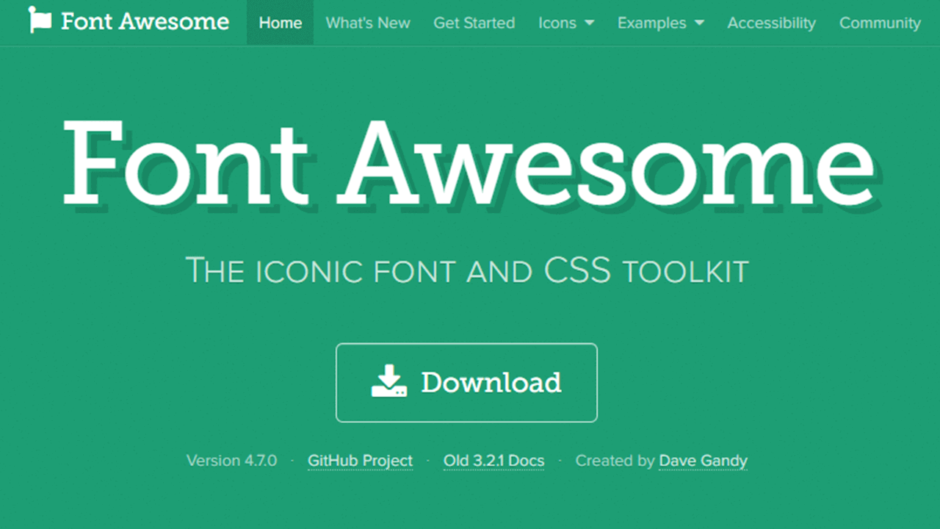Click the iconic font and CSS toolkit tagline
The height and width of the screenshot is (529, 940).
(467, 270)
